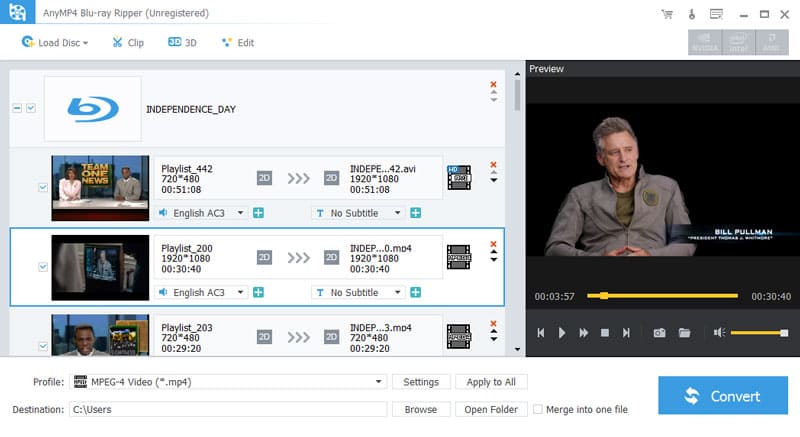800x437 pixels.
Task: Play the preview video
Action: click(x=562, y=333)
